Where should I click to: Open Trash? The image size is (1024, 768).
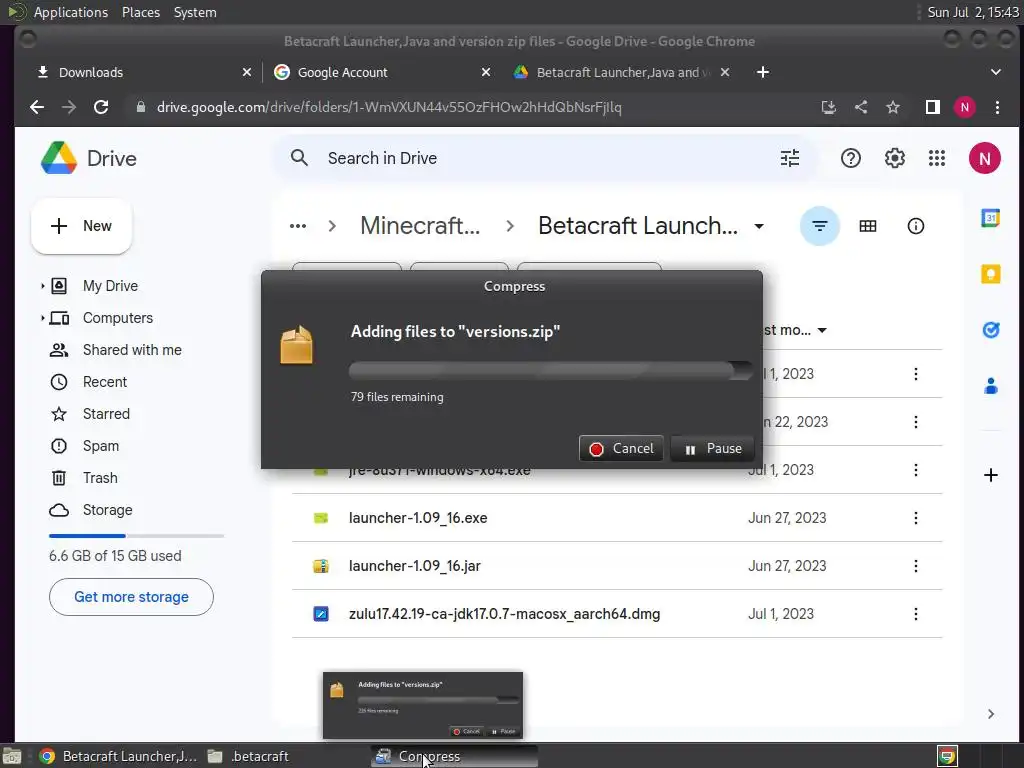(x=100, y=478)
